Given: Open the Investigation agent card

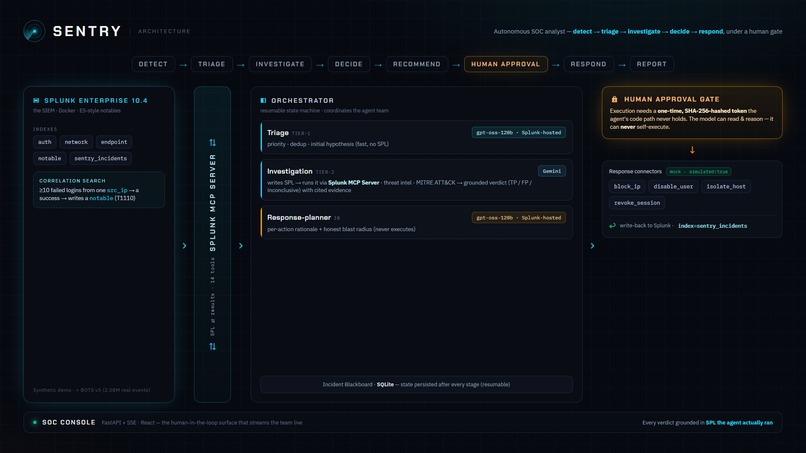Looking at the screenshot, I should coord(417,180).
